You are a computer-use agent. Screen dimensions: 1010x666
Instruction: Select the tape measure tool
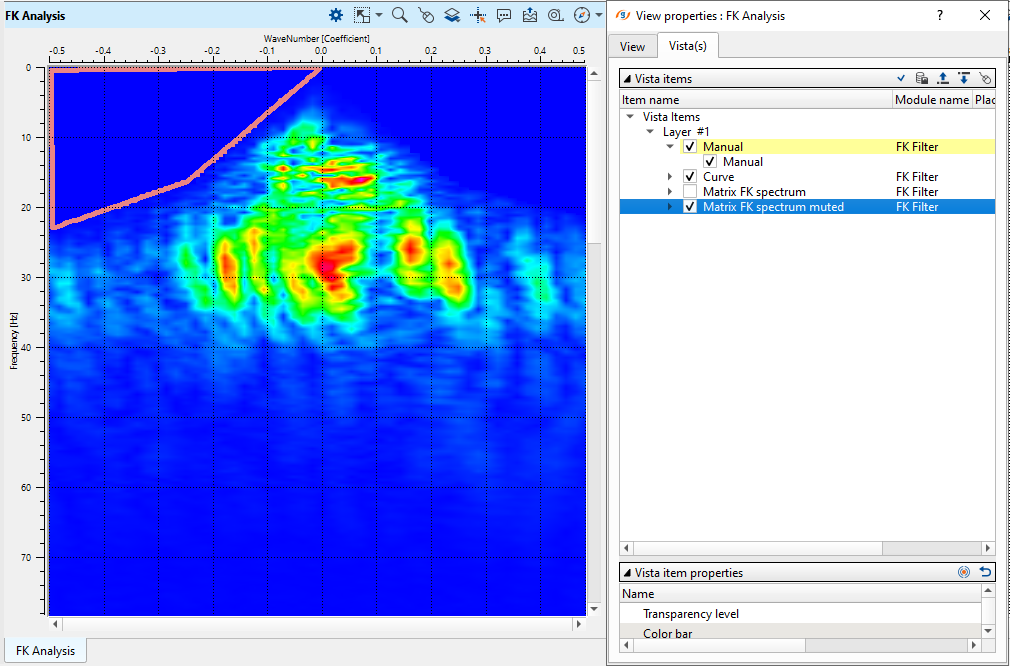[x=555, y=15]
